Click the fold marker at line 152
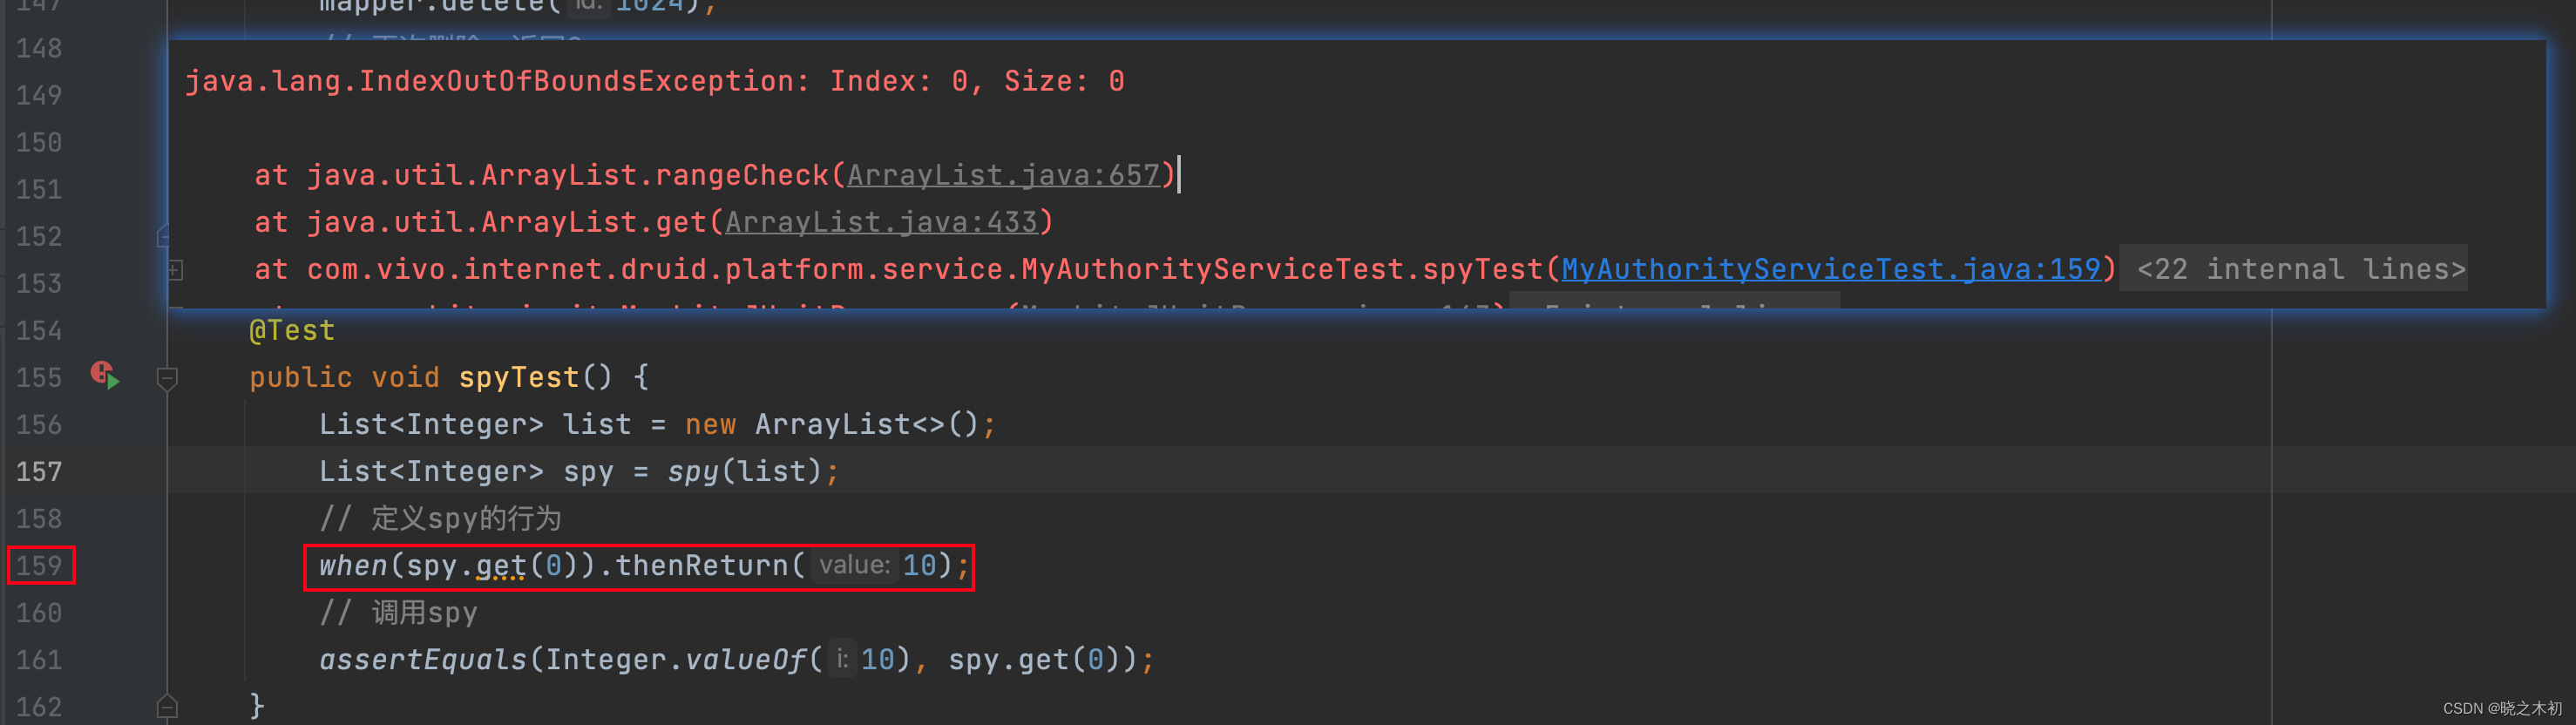This screenshot has width=2576, height=725. [x=164, y=236]
